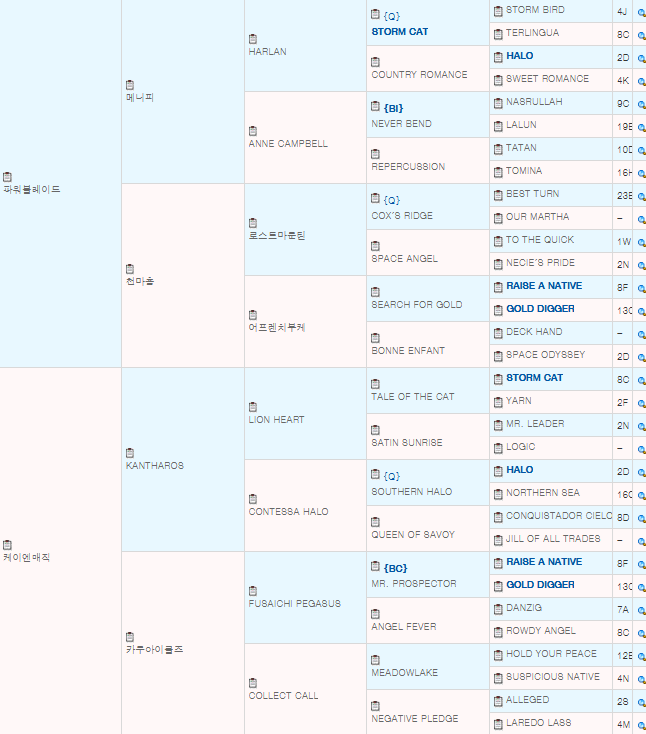Open the 케이엔매직 dam entry
The height and width of the screenshot is (734, 646).
[25, 557]
